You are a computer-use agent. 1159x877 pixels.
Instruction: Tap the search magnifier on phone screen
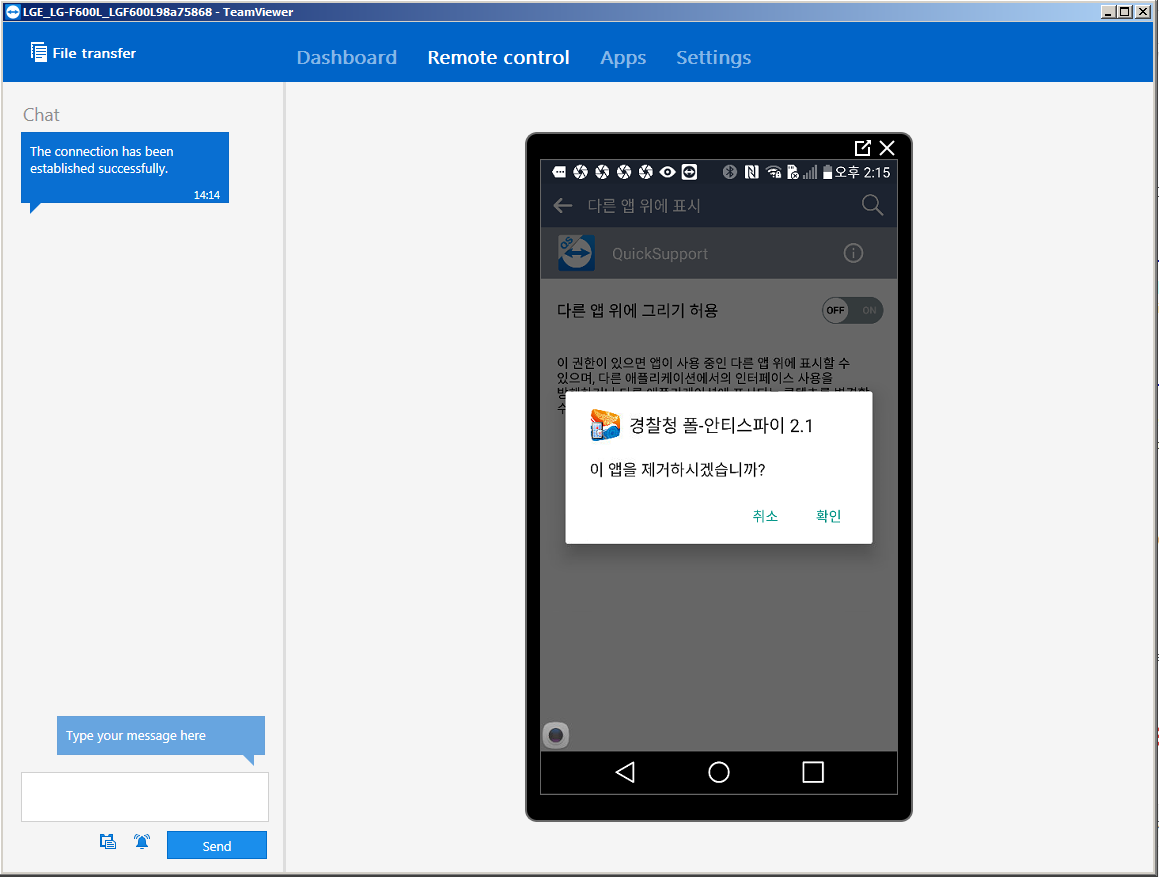click(x=872, y=205)
